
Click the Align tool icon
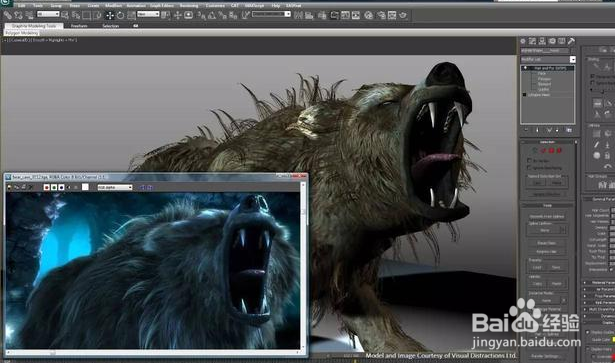[x=309, y=15]
